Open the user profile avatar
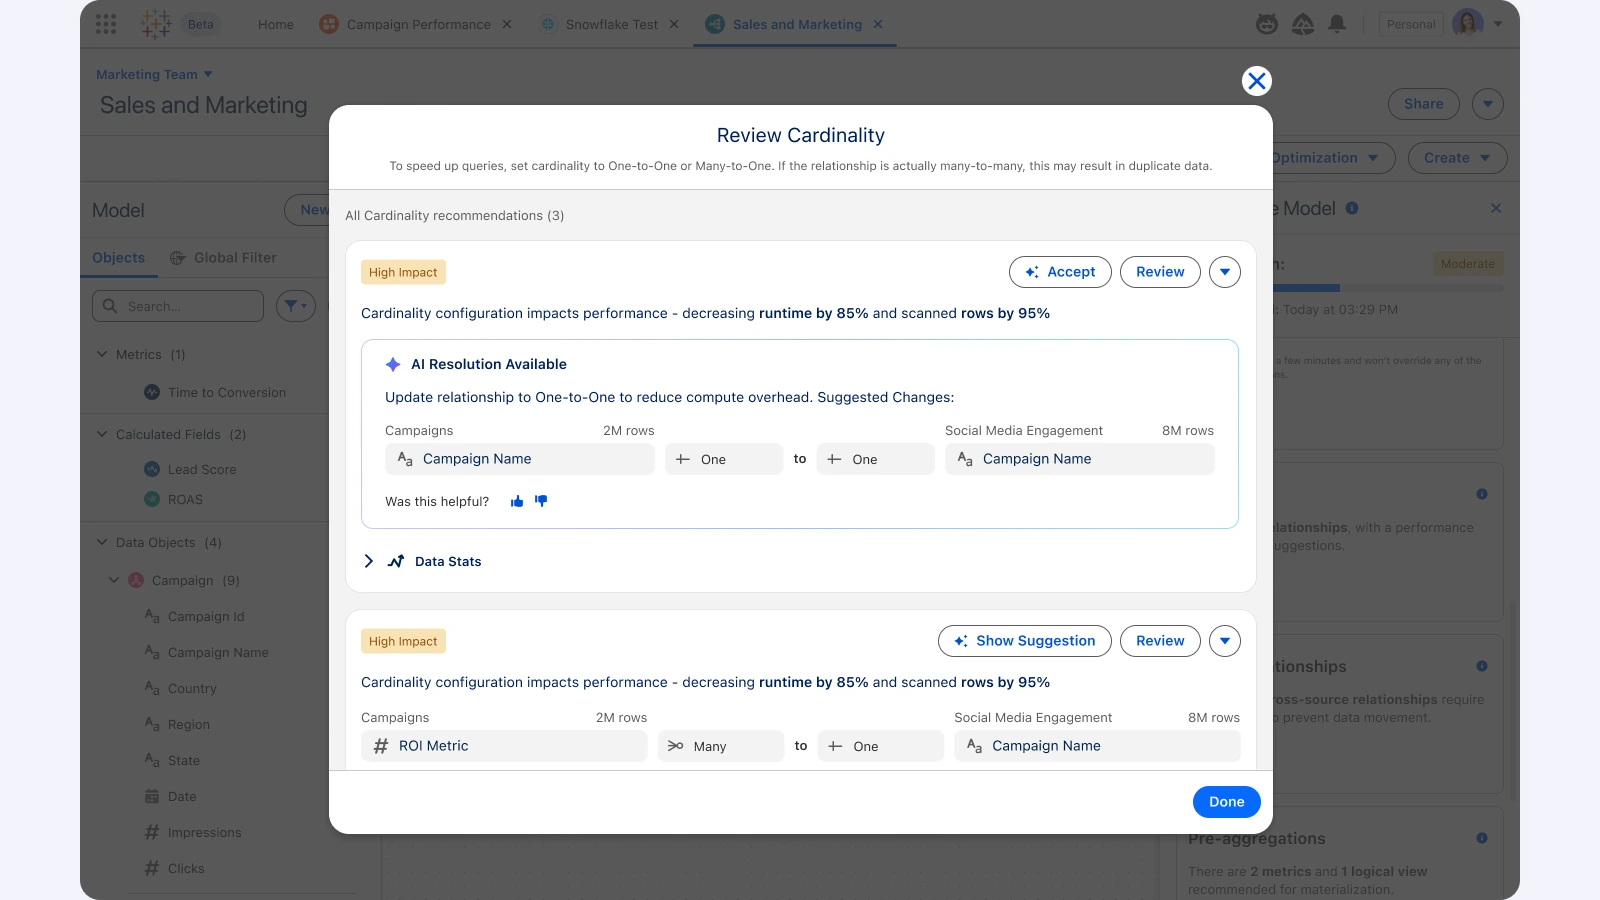1600x900 pixels. point(1467,24)
